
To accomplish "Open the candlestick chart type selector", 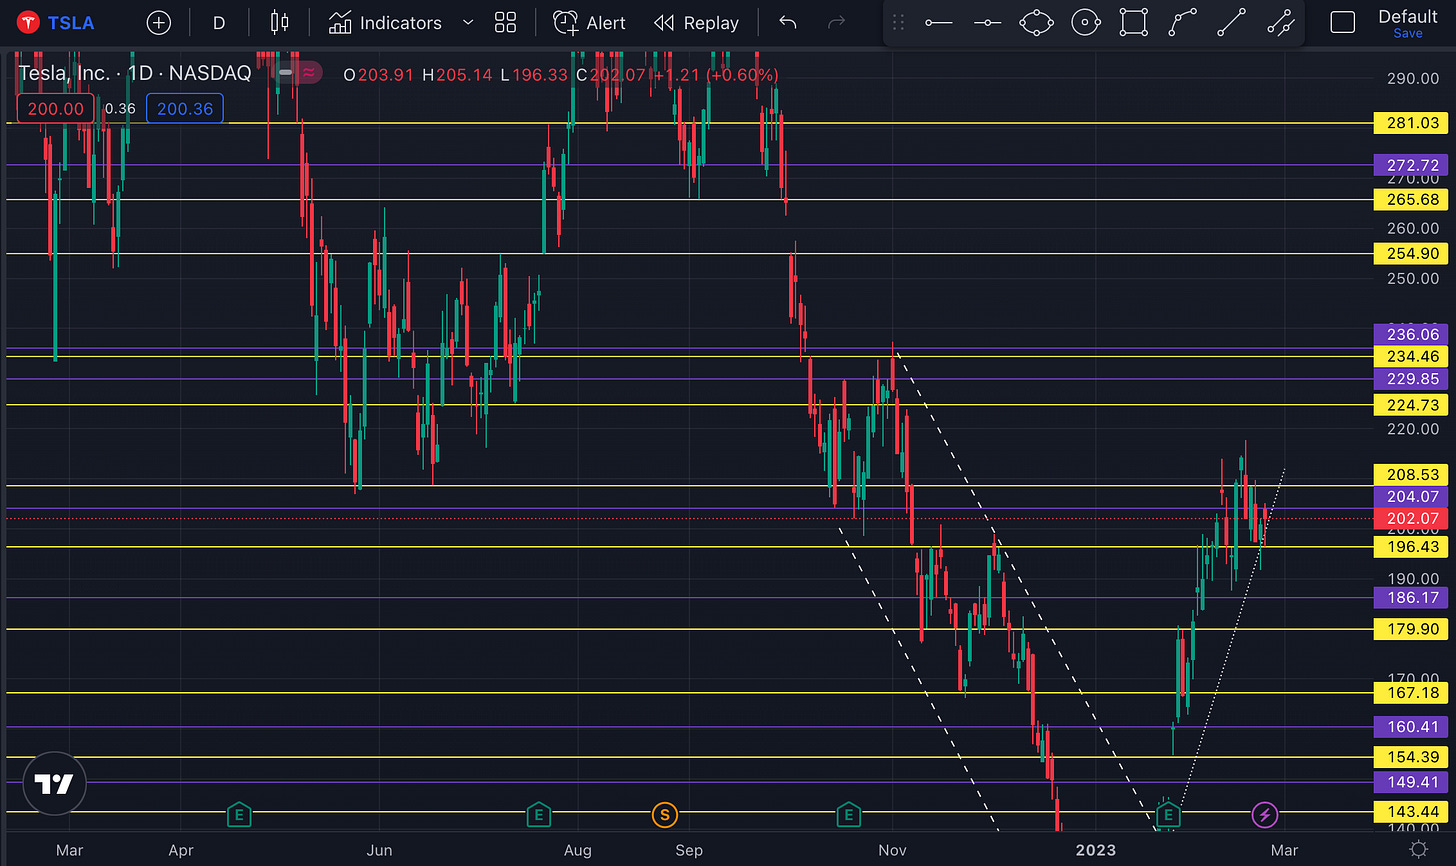I will pyautogui.click(x=279, y=22).
